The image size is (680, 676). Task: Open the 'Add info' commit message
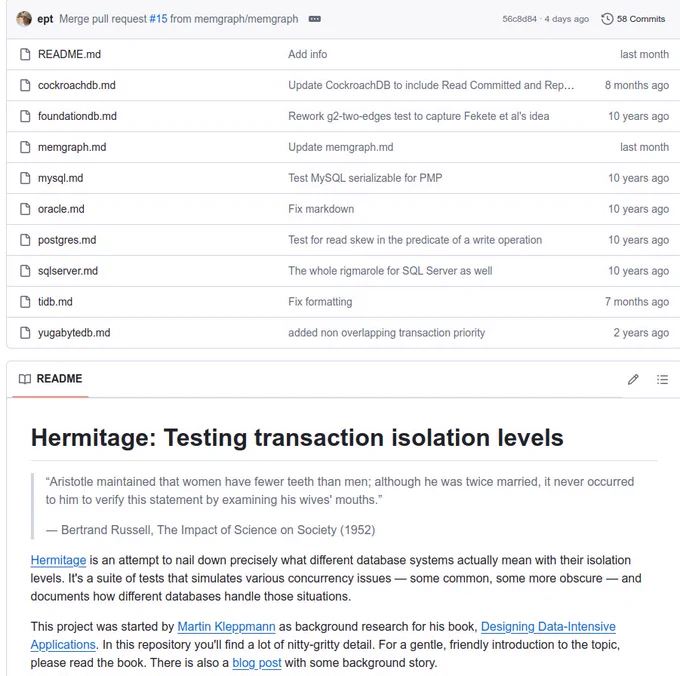(307, 54)
